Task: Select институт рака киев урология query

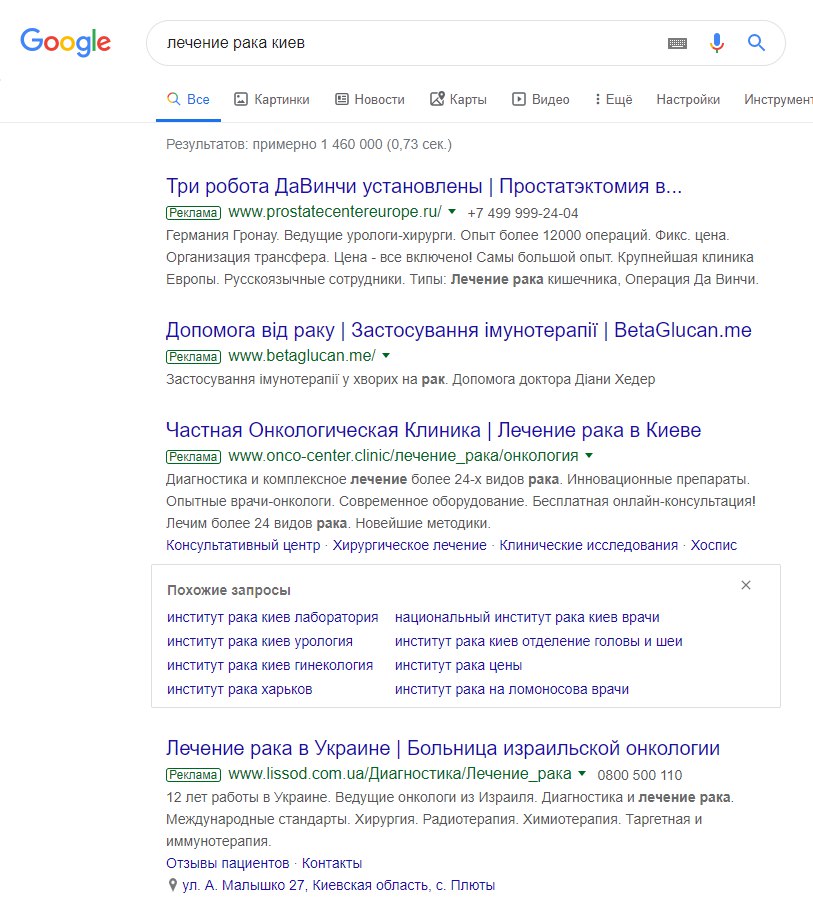Action: pos(260,641)
